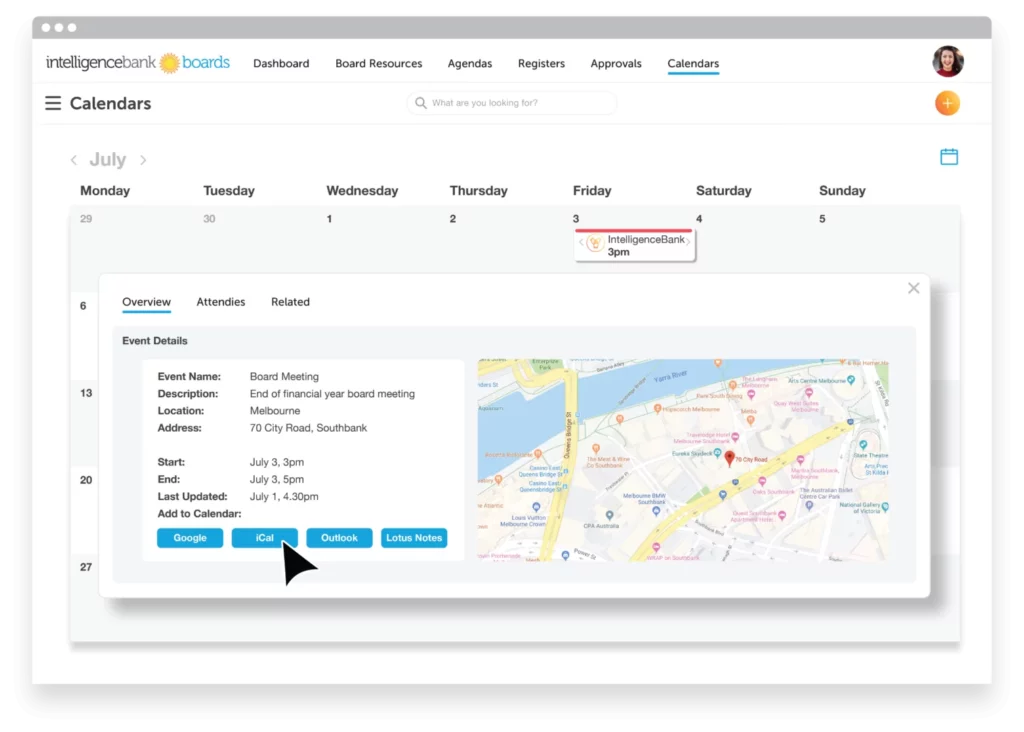
Task: Open the hamburger menu beside Calendars
Action: 53,103
